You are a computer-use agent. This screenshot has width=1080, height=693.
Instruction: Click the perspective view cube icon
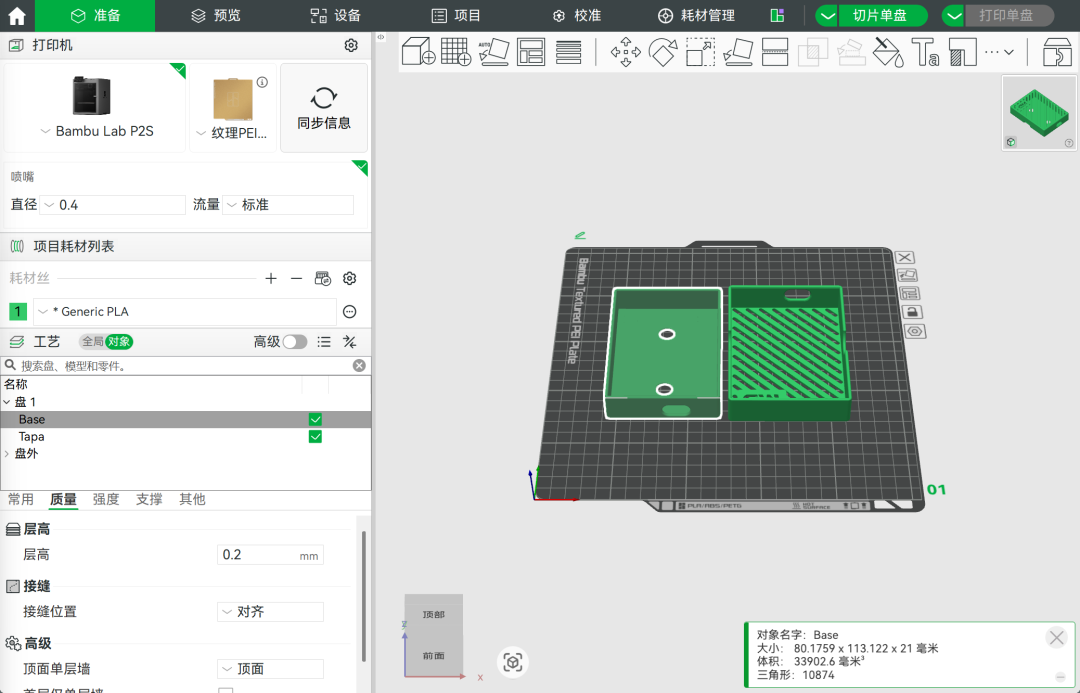click(x=512, y=663)
